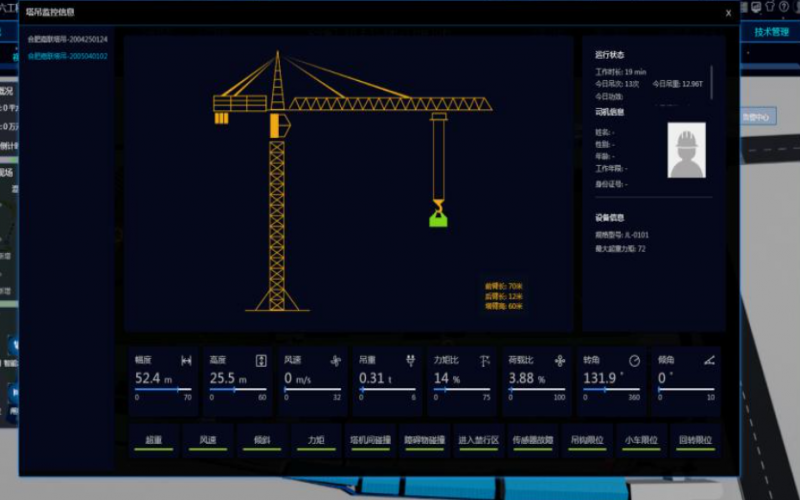Close the 塔吊监控信息 dialog
800x500 pixels.
(x=728, y=13)
